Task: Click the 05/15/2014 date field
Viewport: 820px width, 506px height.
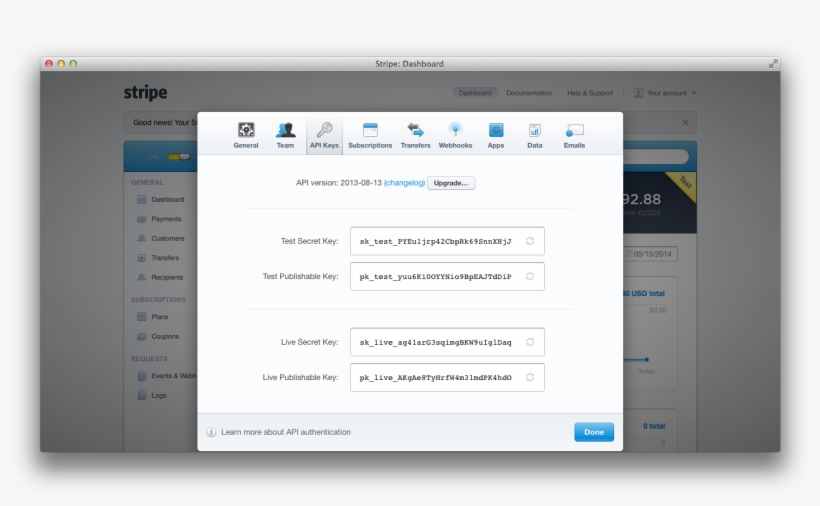Action: click(x=651, y=254)
